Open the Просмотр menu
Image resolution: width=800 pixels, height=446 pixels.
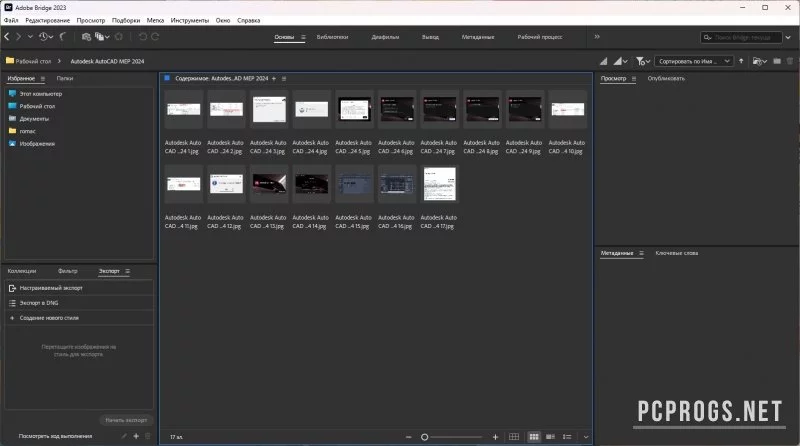(x=91, y=20)
